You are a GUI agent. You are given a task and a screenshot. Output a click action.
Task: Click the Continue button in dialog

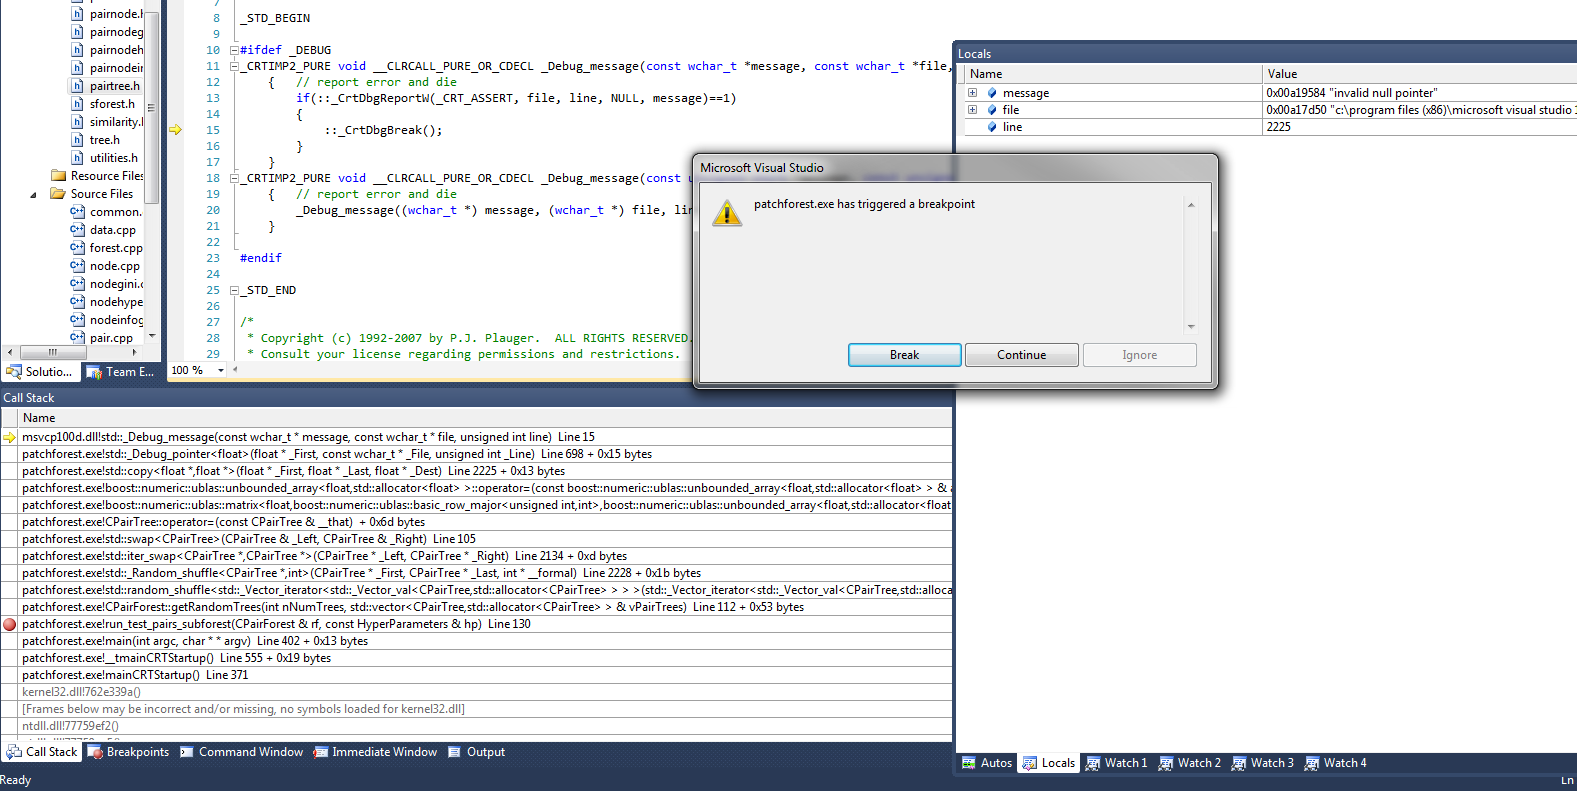[1021, 355]
